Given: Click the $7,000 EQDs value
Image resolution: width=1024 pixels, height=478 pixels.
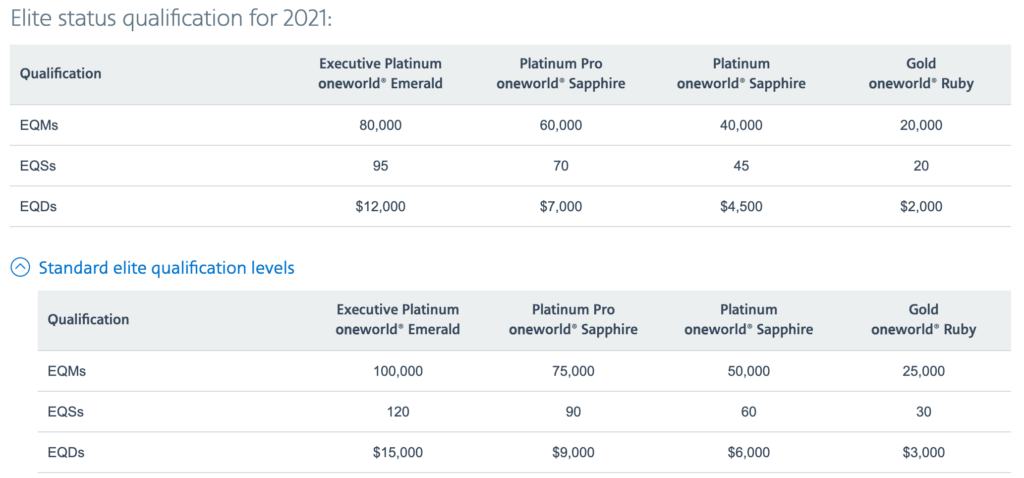Looking at the screenshot, I should point(560,206).
